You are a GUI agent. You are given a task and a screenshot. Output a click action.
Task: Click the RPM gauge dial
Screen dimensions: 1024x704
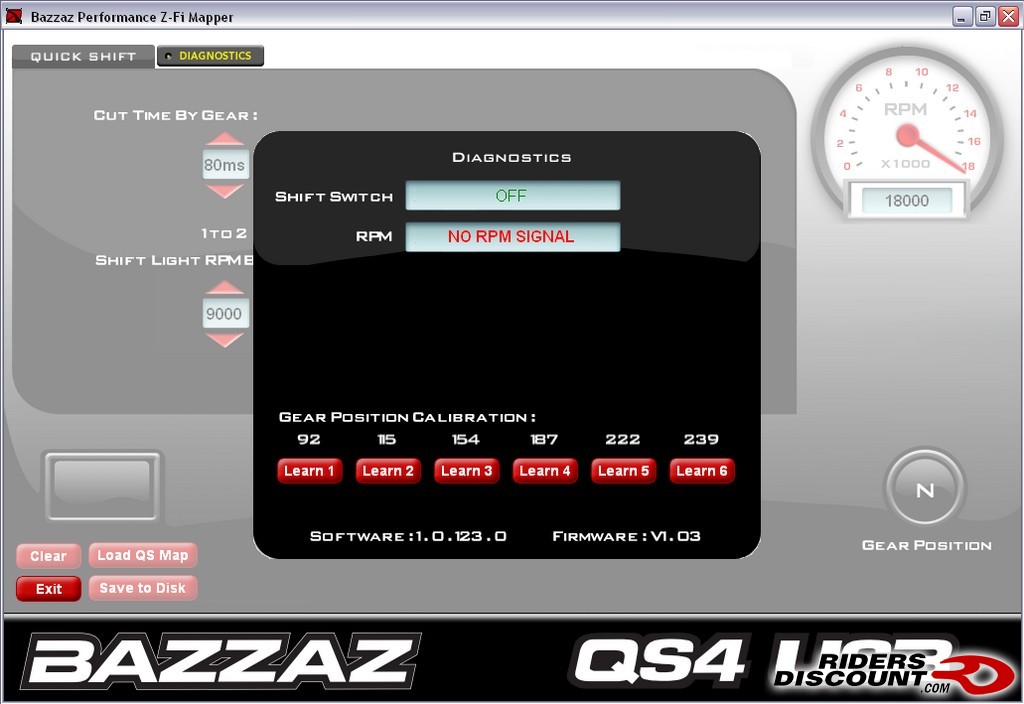(907, 134)
